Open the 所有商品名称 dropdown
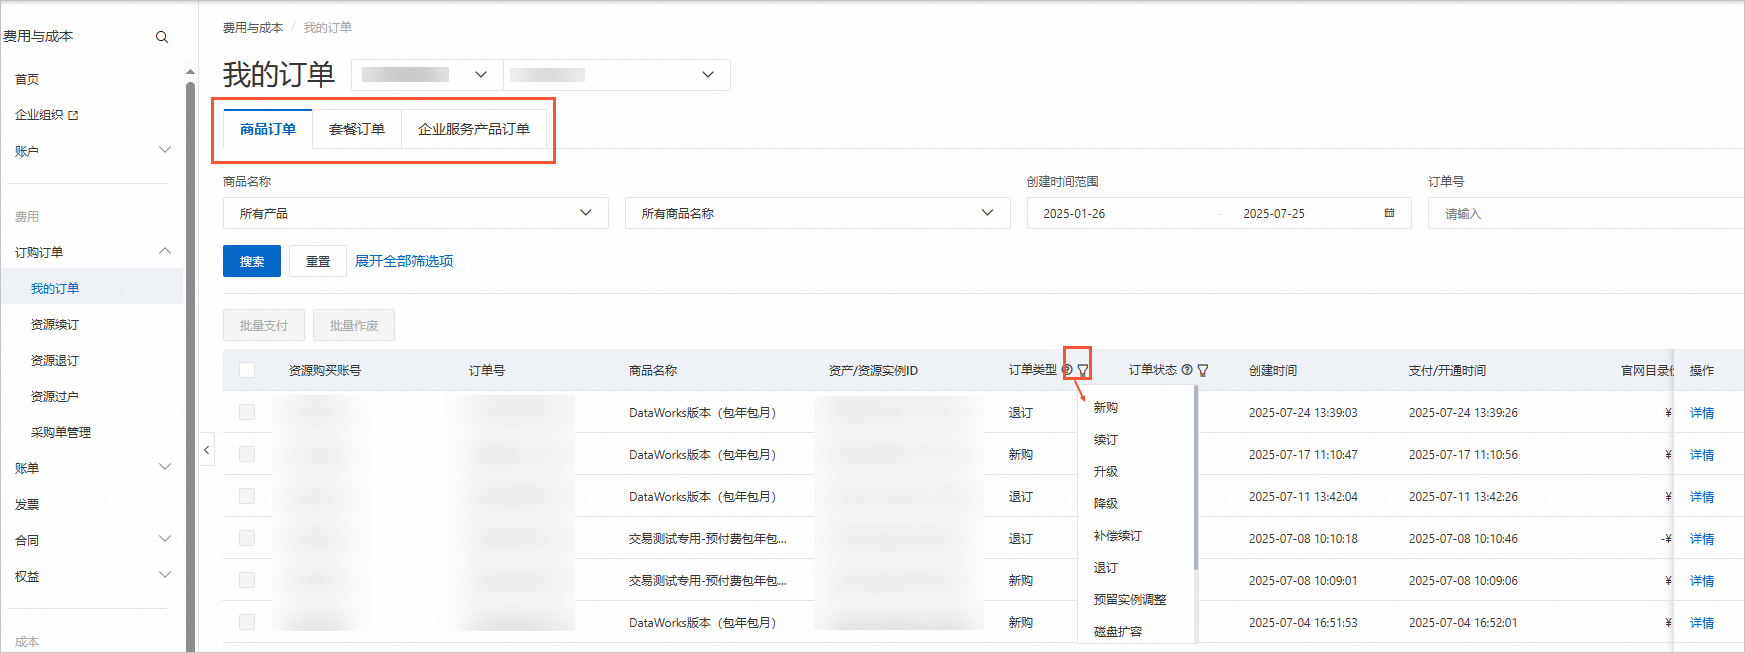This screenshot has height=653, width=1745. (x=817, y=213)
